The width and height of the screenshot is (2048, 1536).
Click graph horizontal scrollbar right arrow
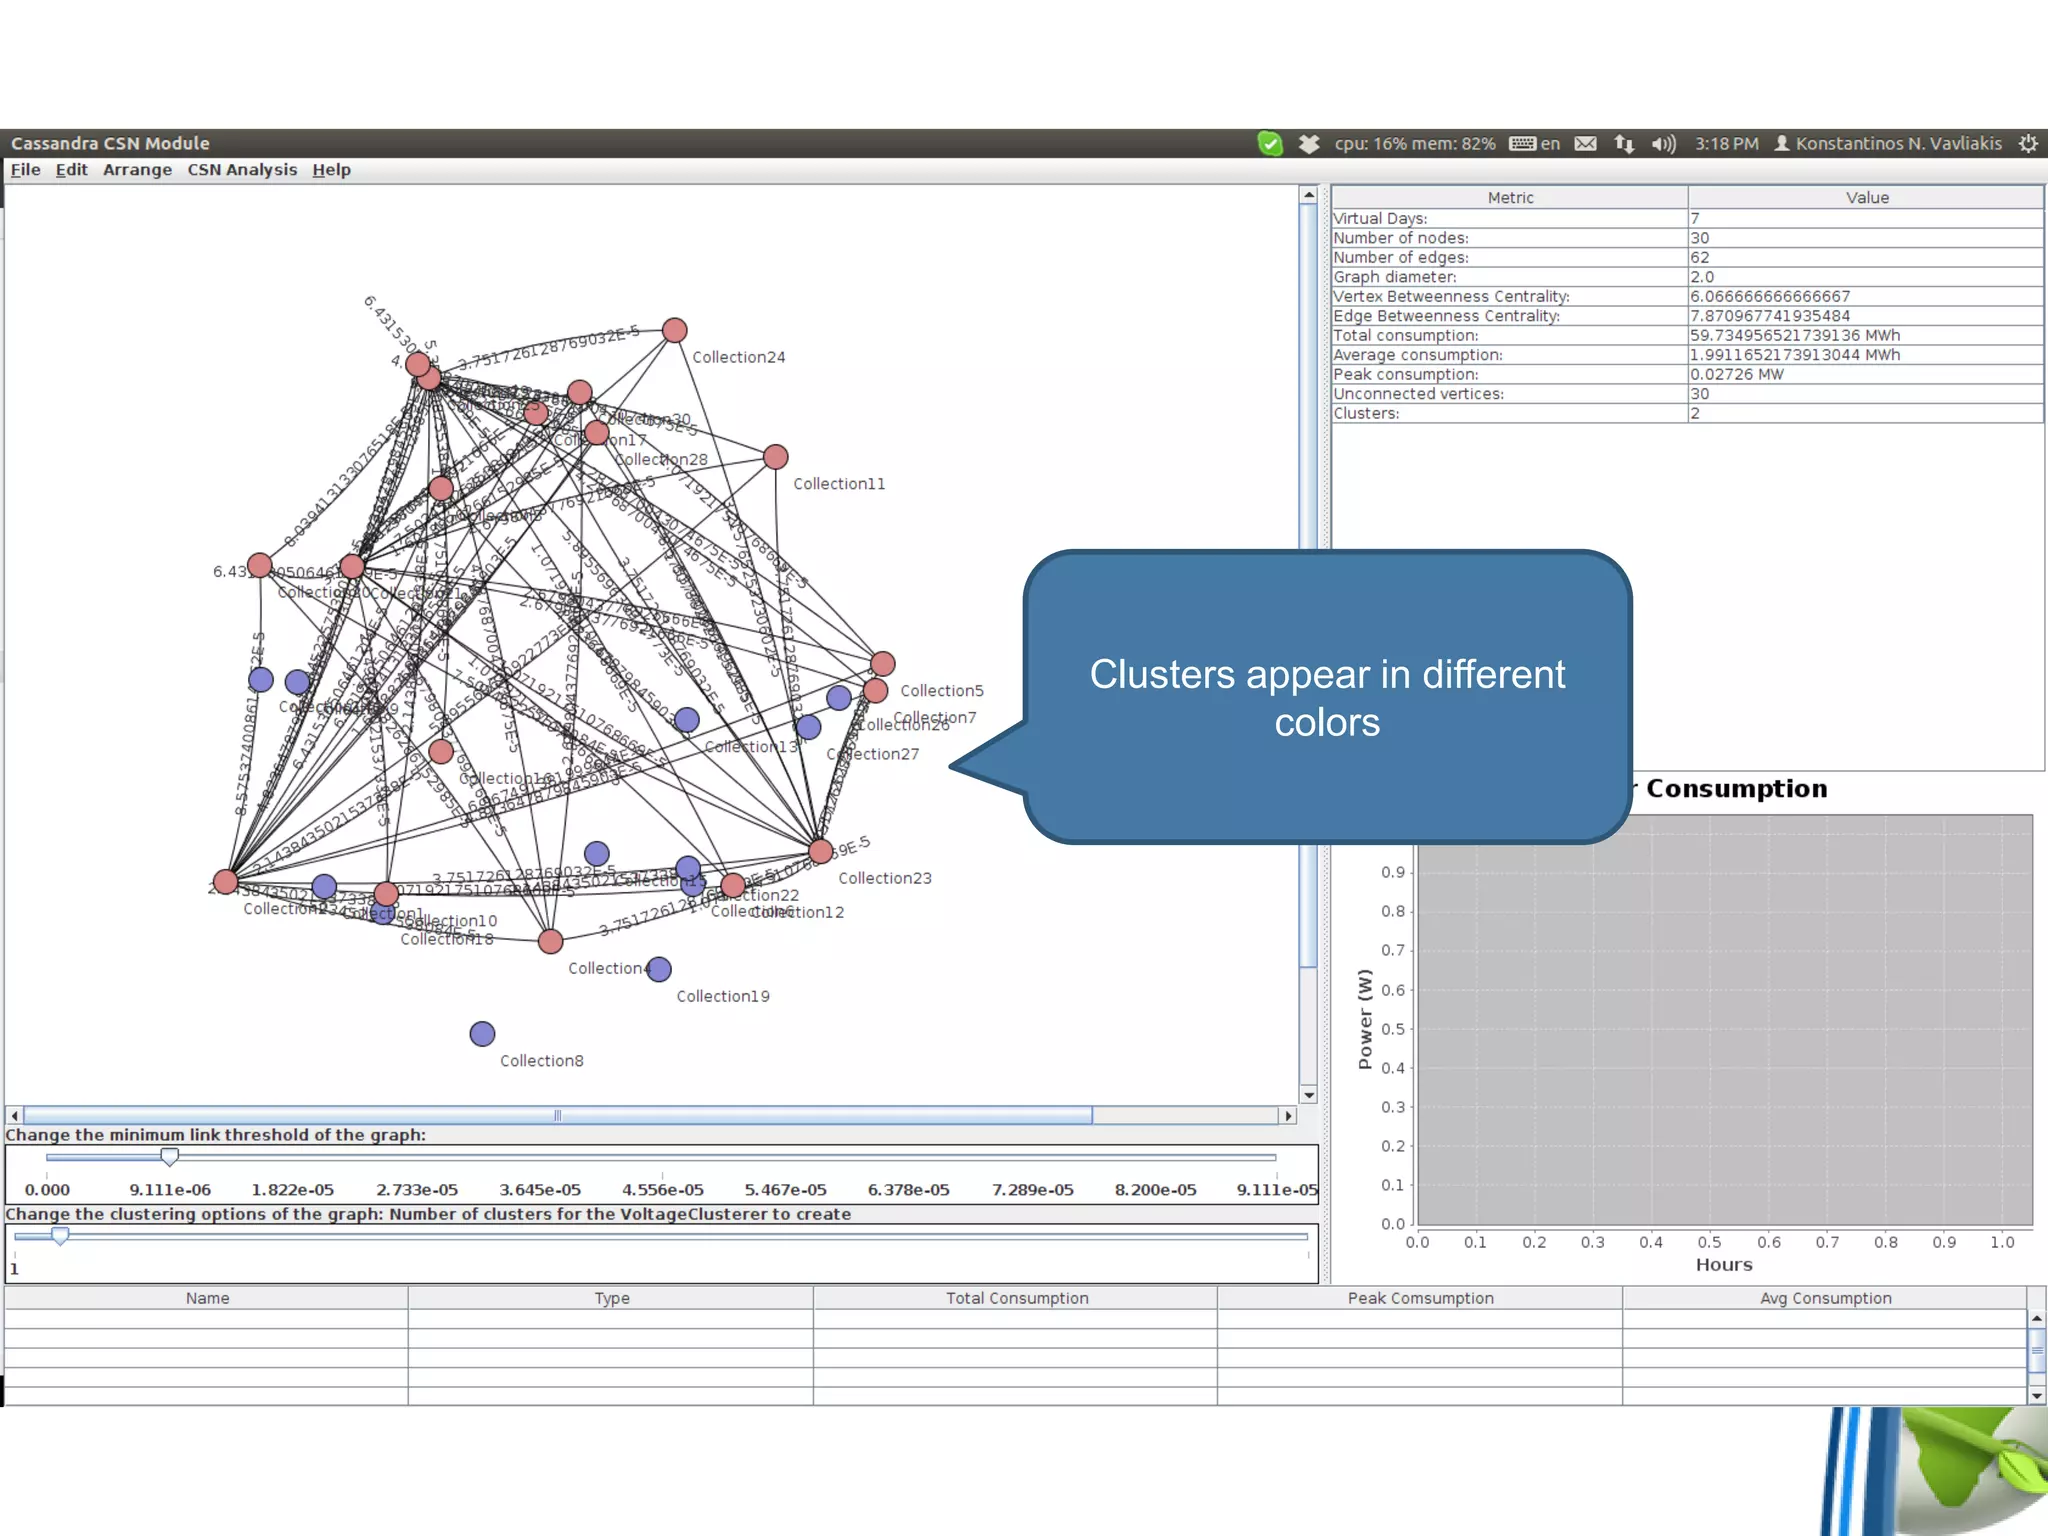click(x=1288, y=1115)
